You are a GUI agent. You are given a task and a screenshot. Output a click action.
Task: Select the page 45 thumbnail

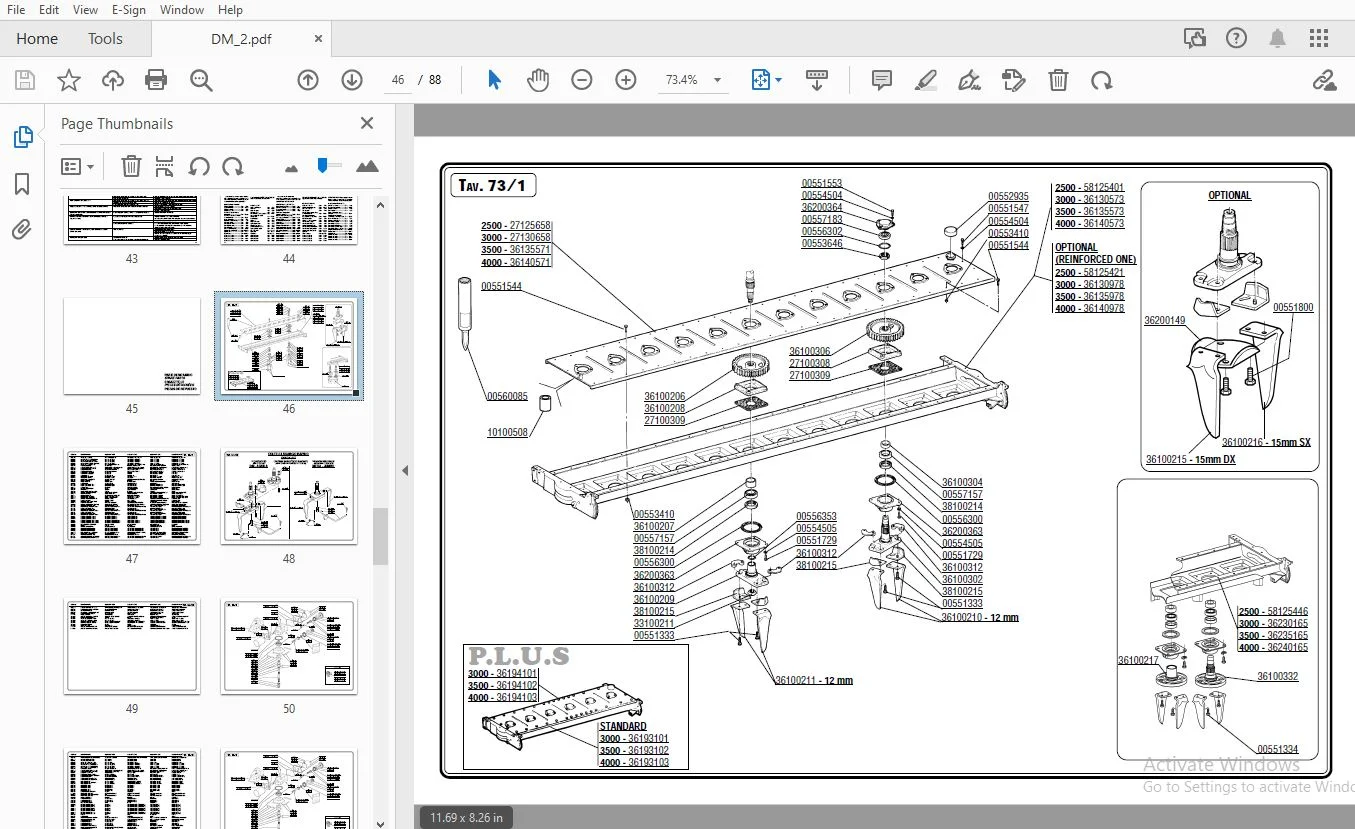[x=132, y=346]
